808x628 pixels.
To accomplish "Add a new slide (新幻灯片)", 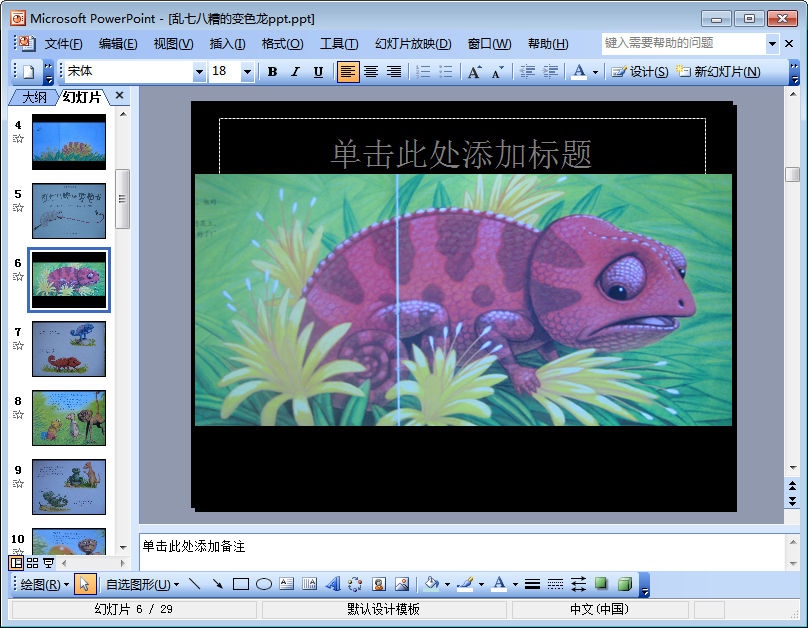I will pos(718,72).
